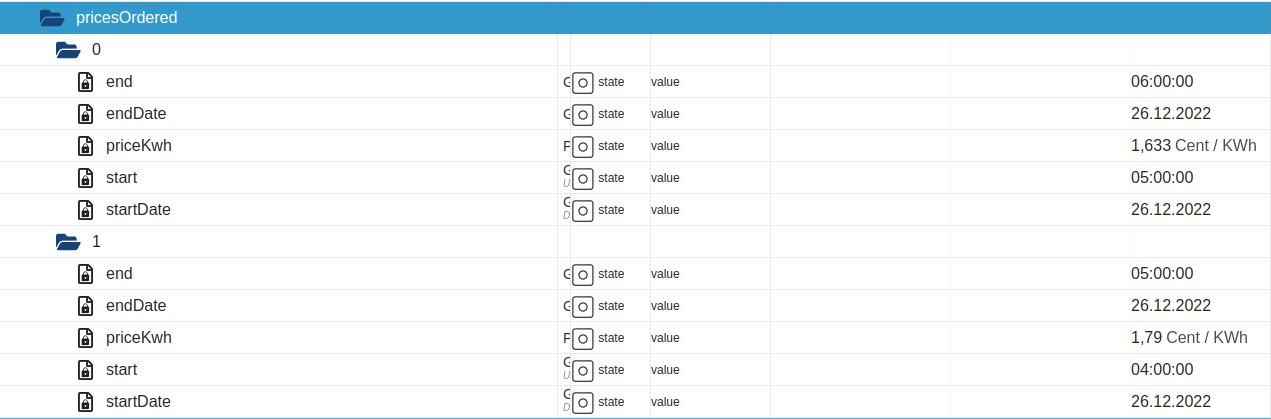Select endDate item under folder 1

[135, 305]
